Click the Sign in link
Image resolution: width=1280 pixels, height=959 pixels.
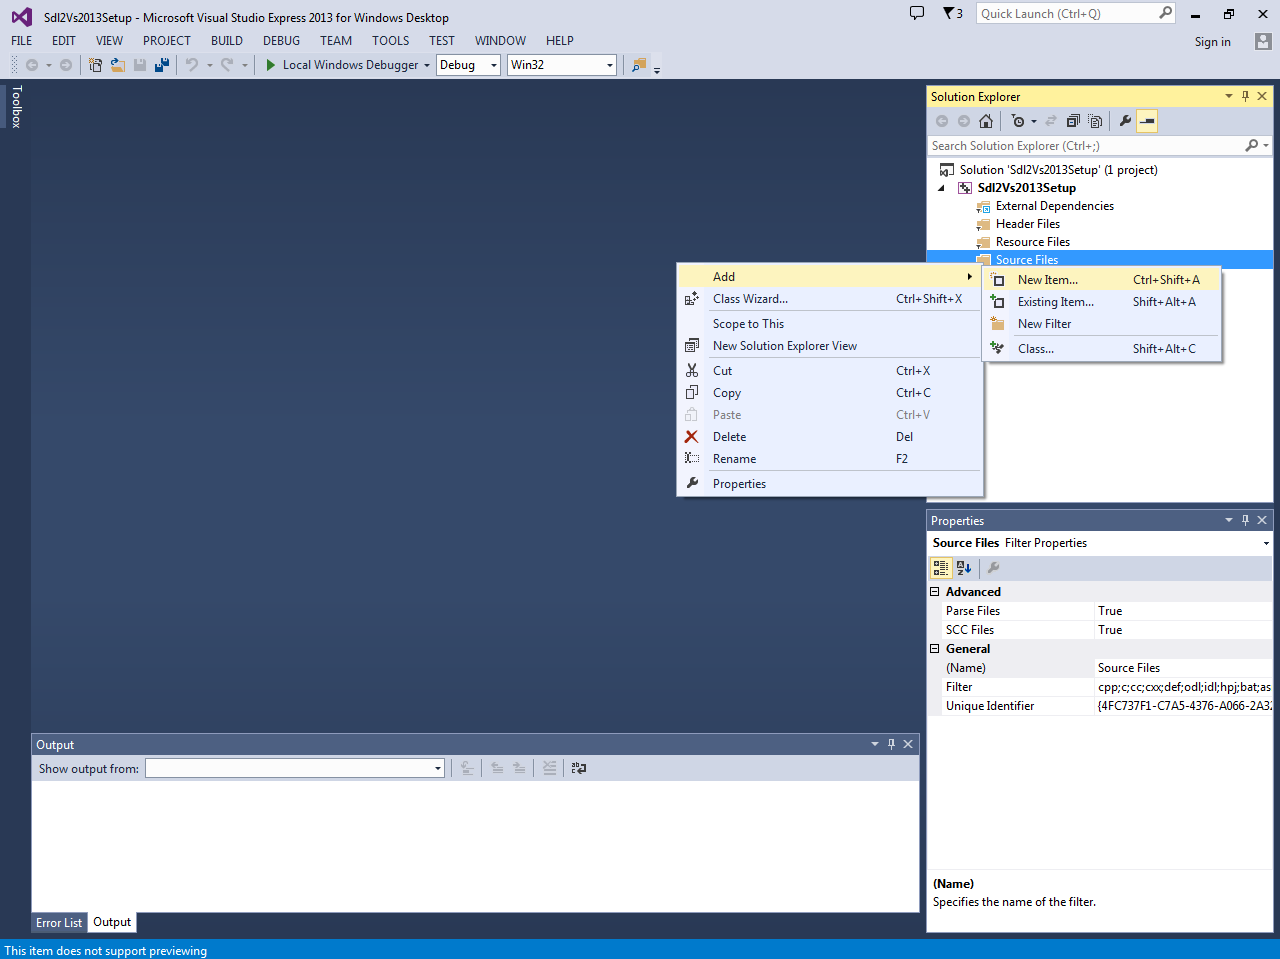click(1212, 41)
